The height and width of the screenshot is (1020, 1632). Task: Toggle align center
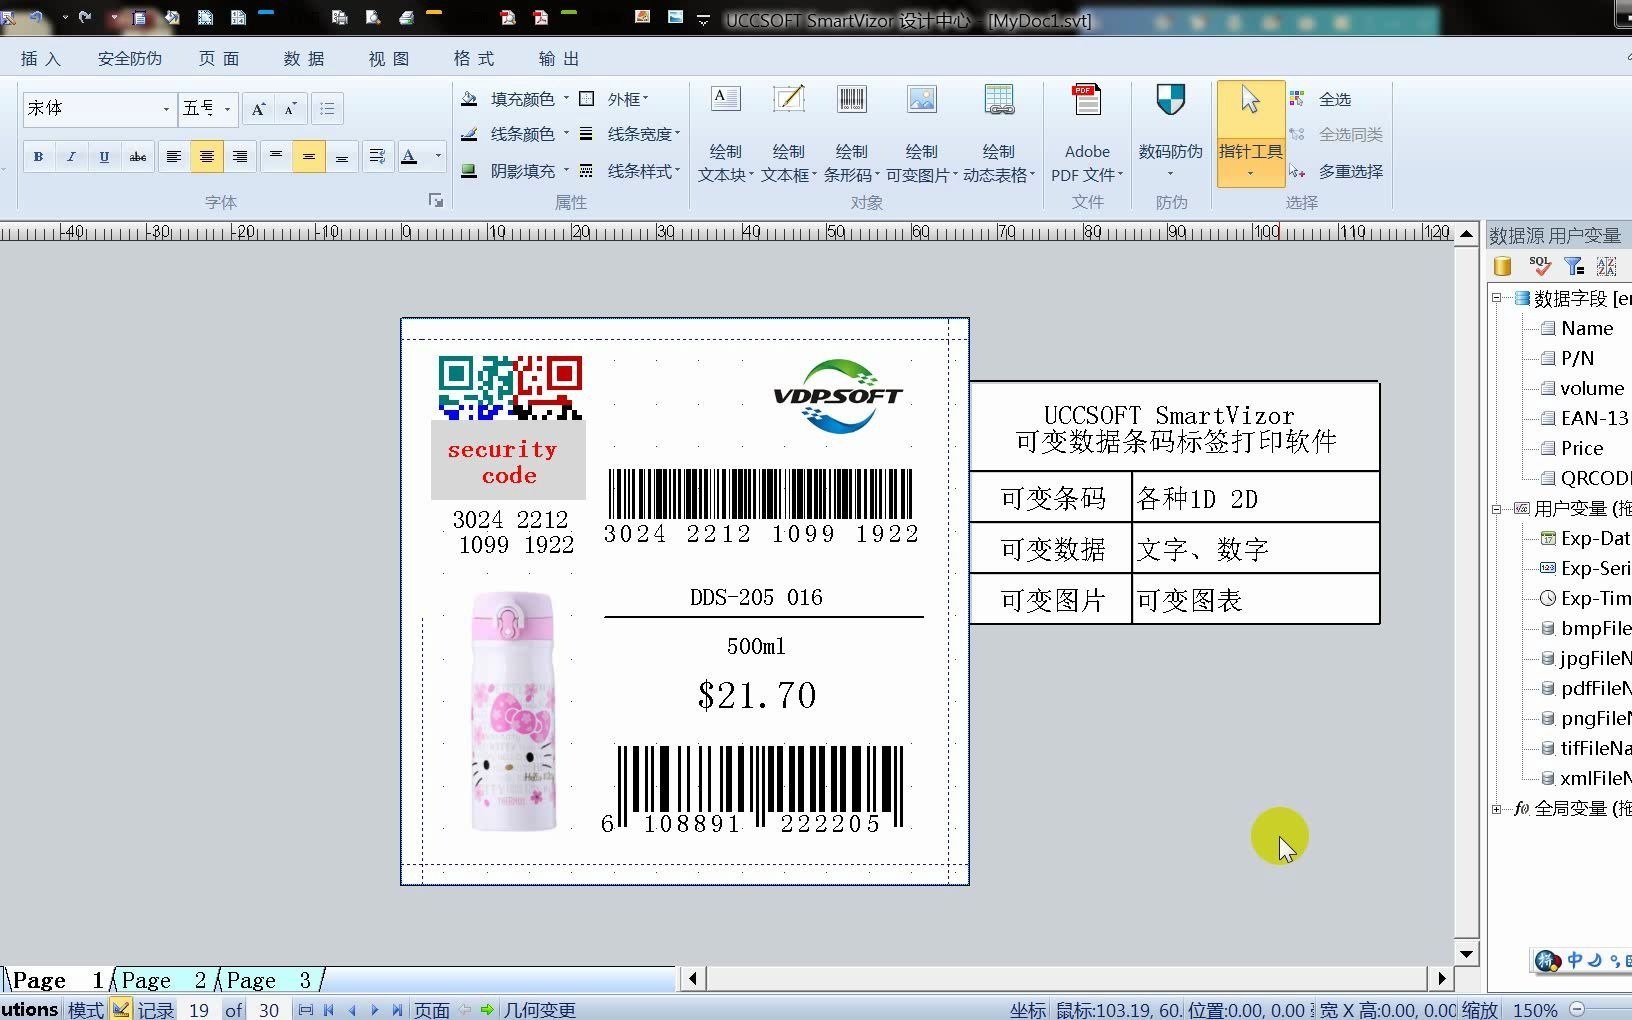[207, 156]
